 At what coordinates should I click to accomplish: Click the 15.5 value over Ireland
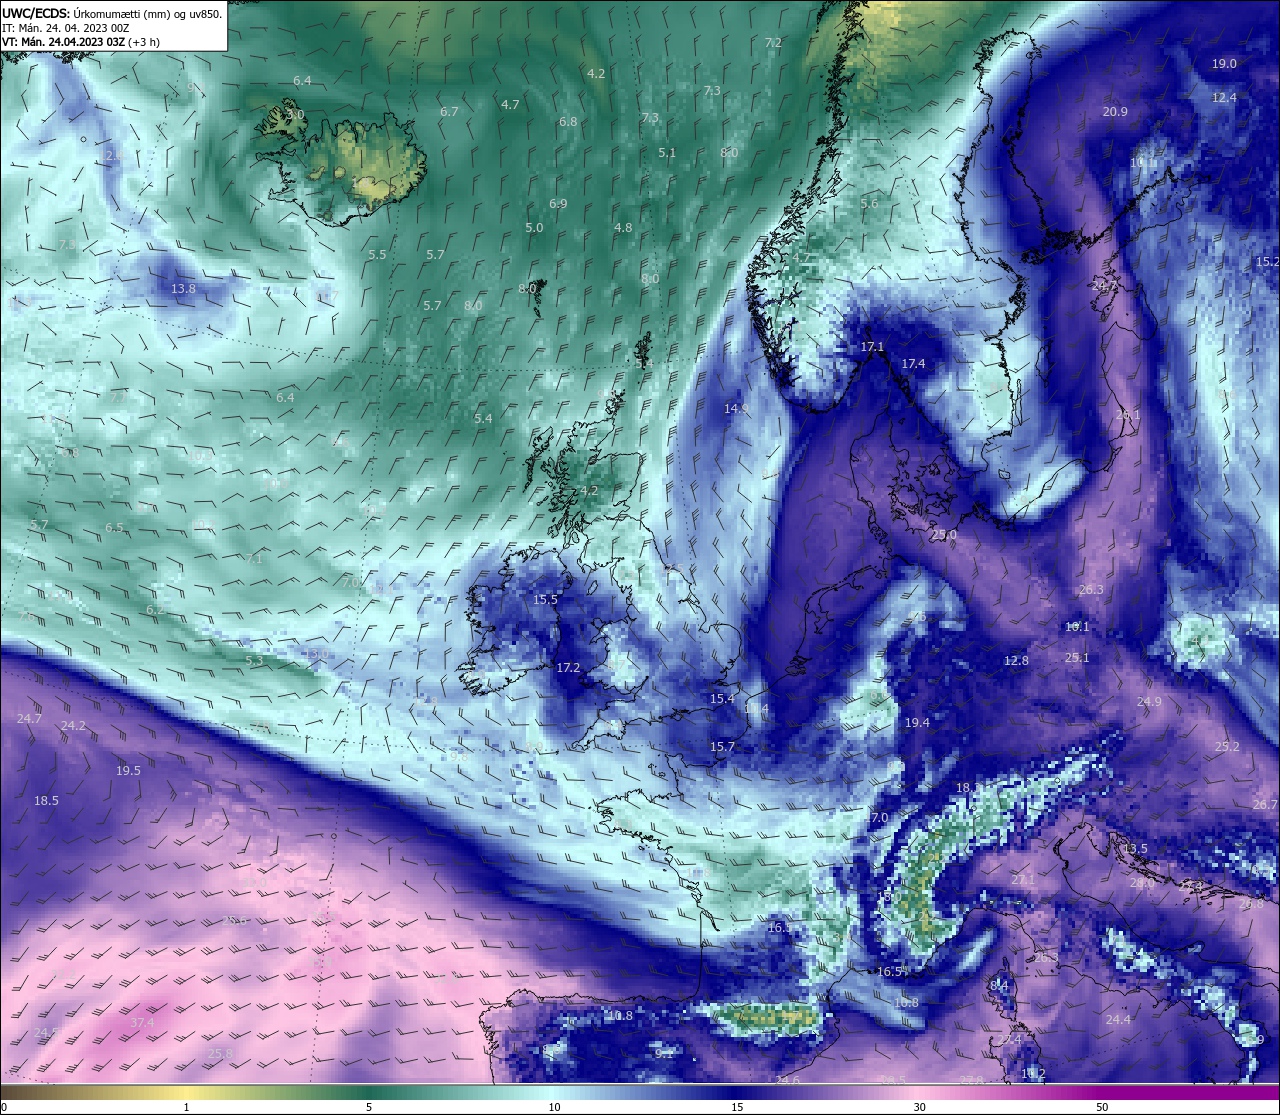545,600
